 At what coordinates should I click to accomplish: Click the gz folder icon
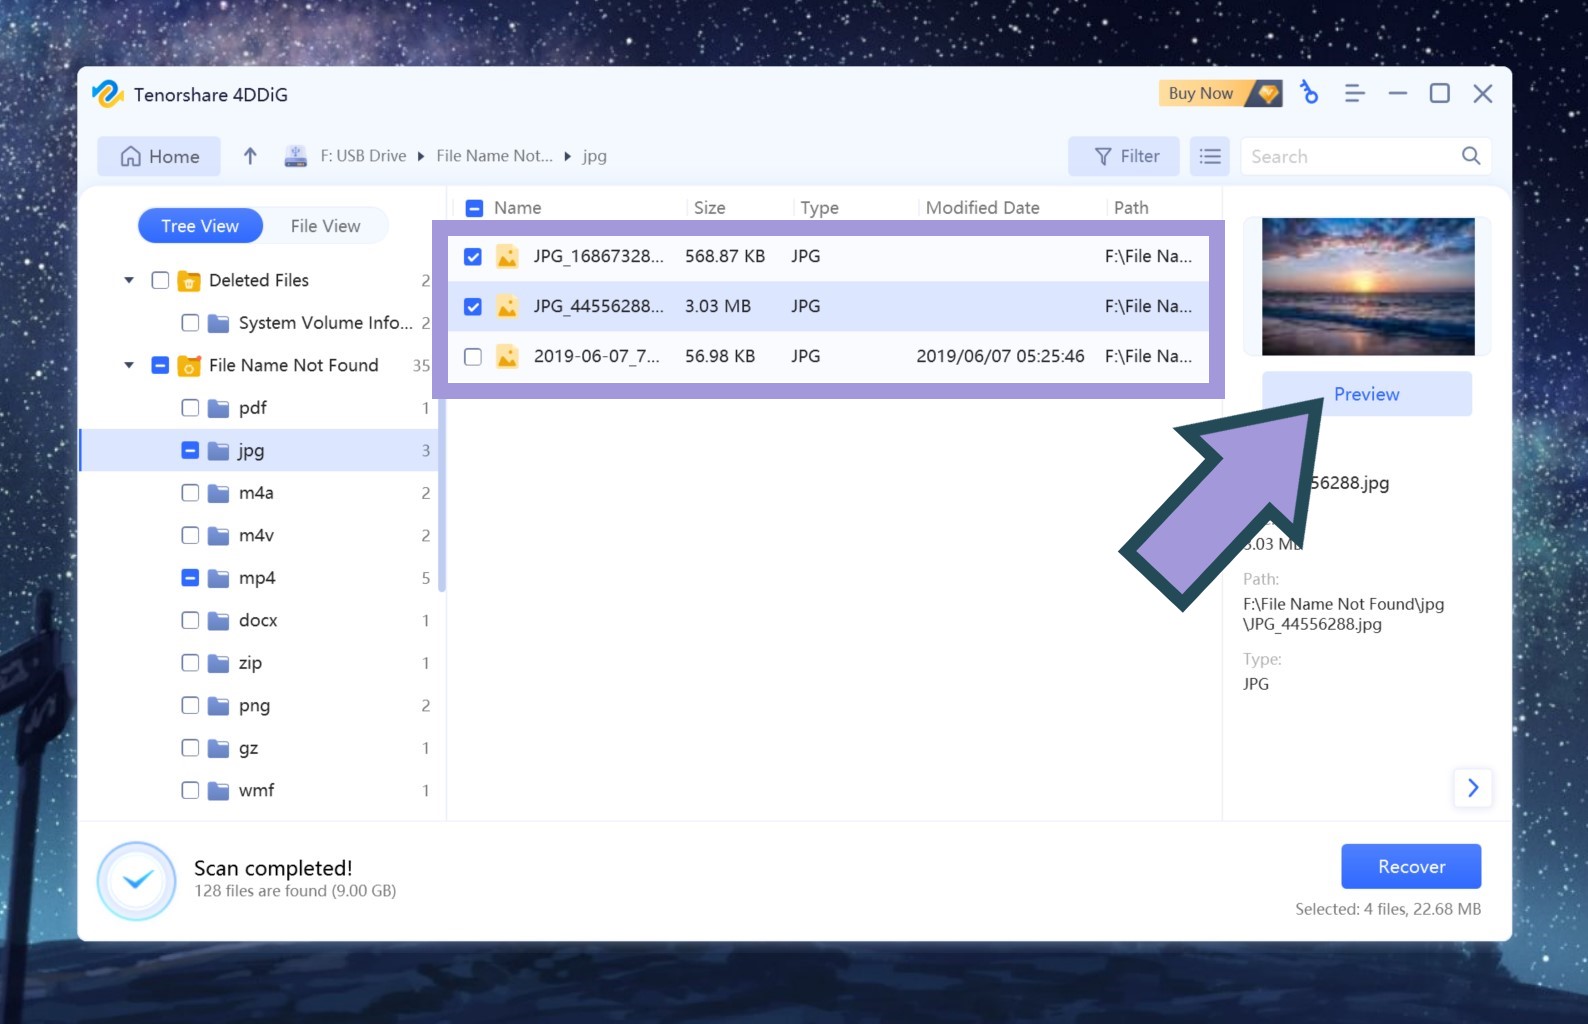pos(219,748)
